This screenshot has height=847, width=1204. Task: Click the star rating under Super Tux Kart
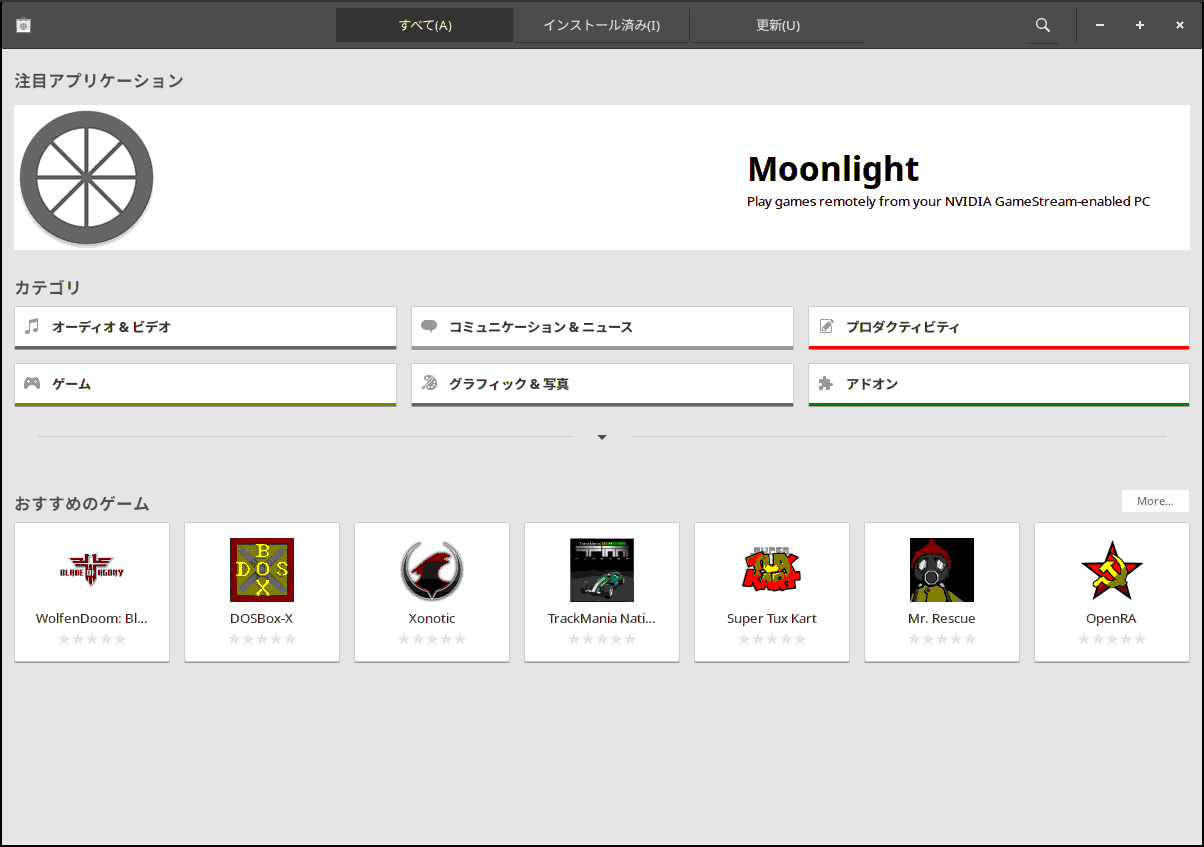pos(772,639)
